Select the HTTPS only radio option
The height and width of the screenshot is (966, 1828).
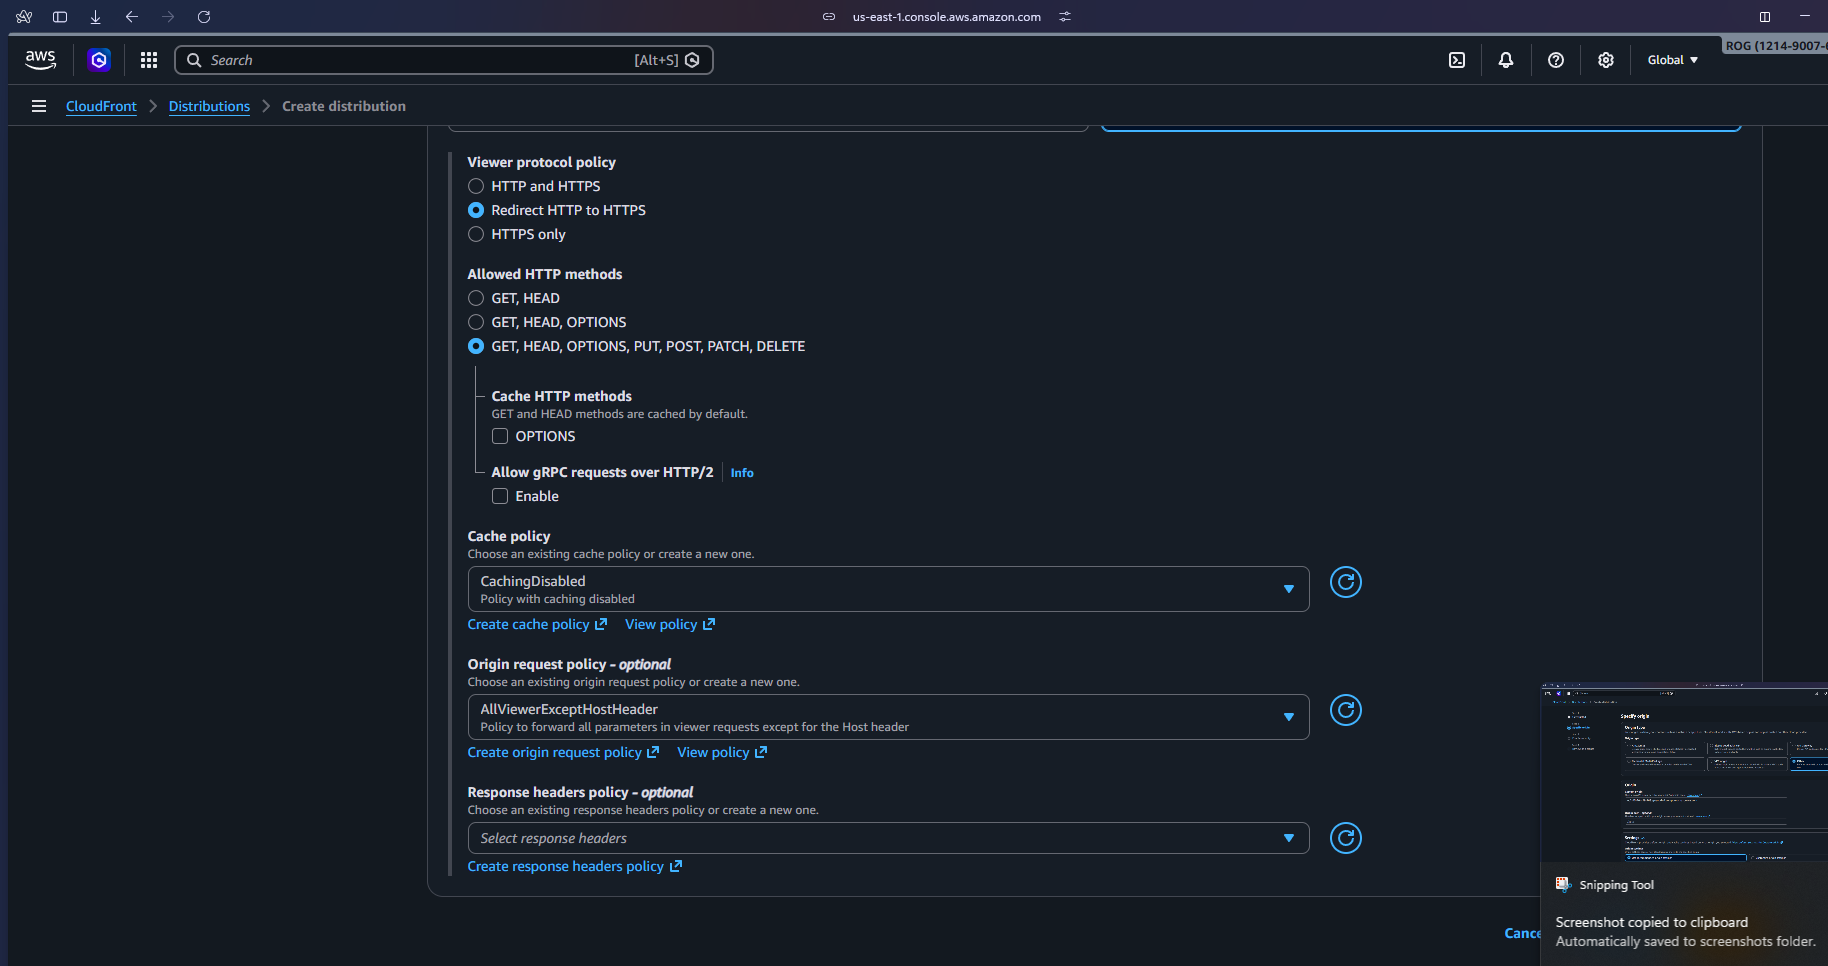pos(476,234)
